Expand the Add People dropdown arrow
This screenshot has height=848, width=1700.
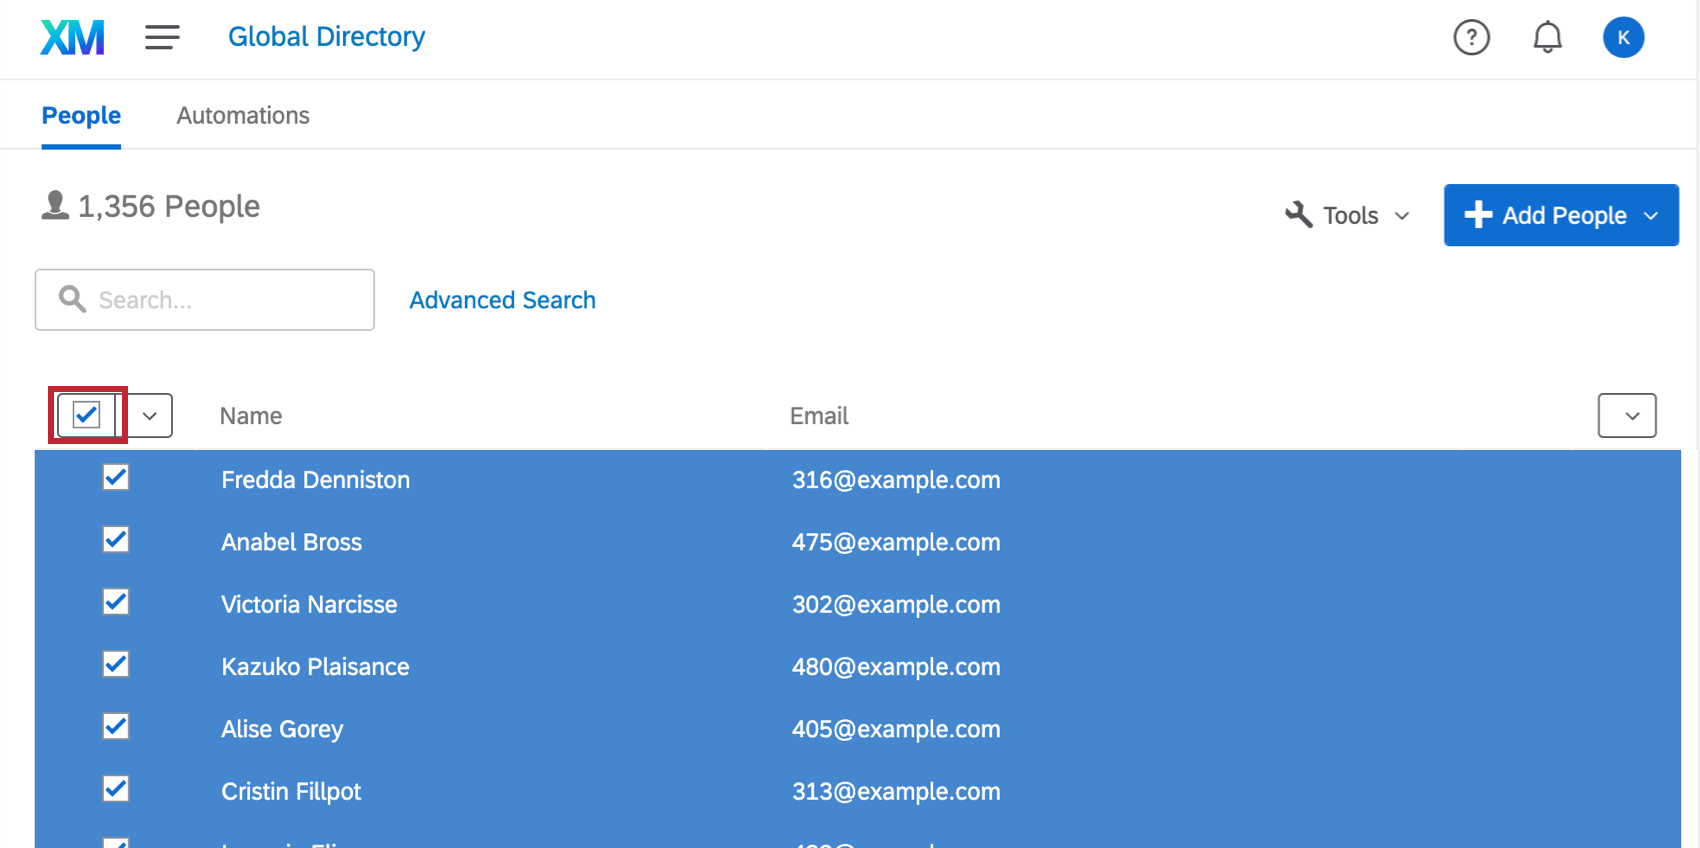click(x=1651, y=216)
